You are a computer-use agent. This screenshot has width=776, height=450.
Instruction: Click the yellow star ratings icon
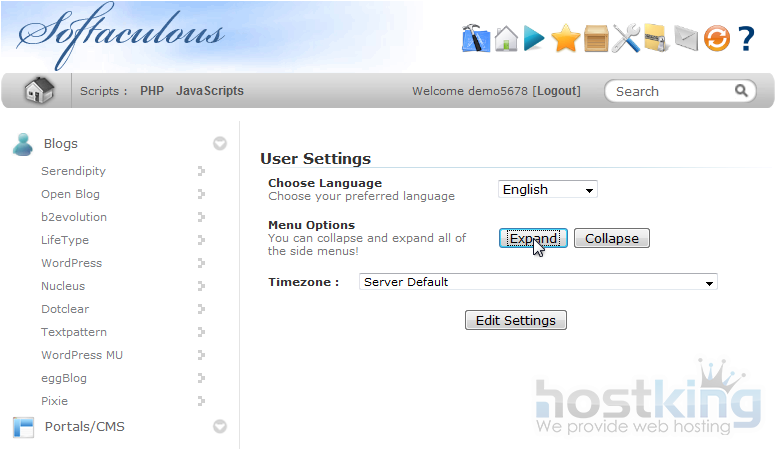tap(565, 39)
